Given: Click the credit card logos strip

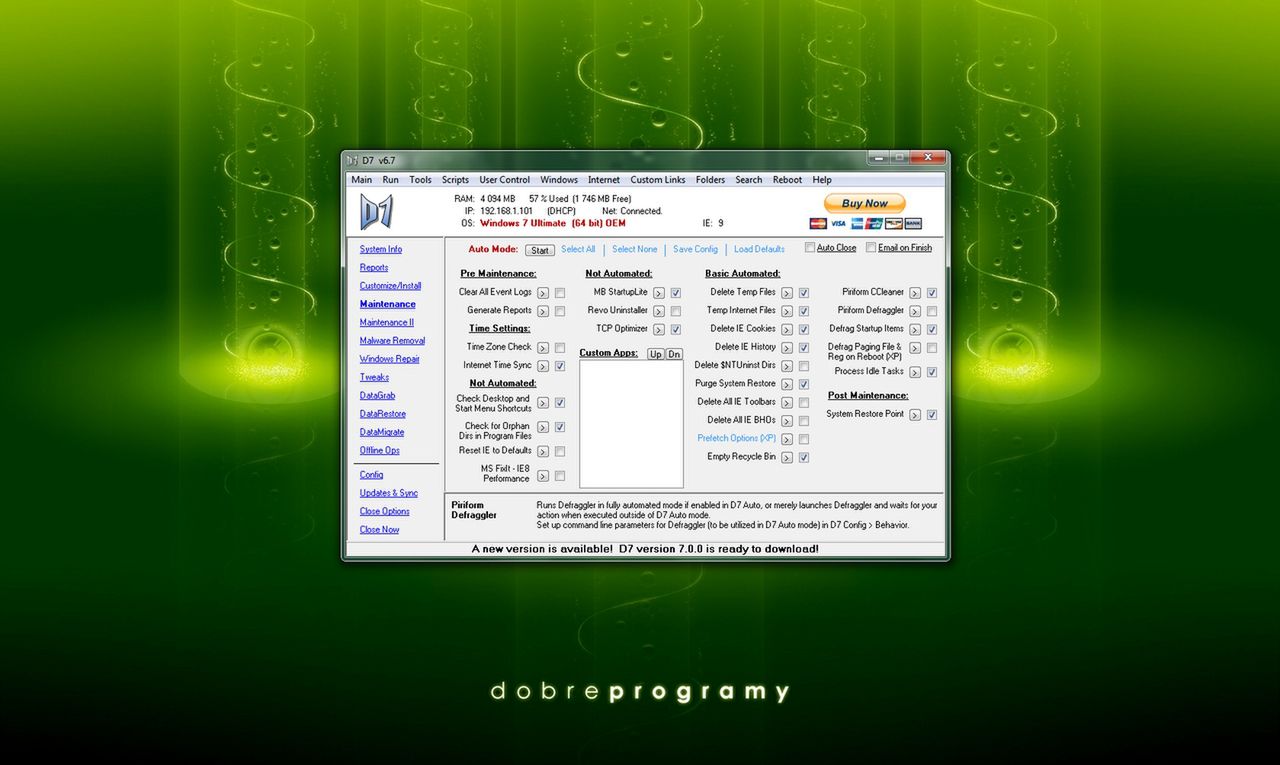Looking at the screenshot, I should point(865,223).
